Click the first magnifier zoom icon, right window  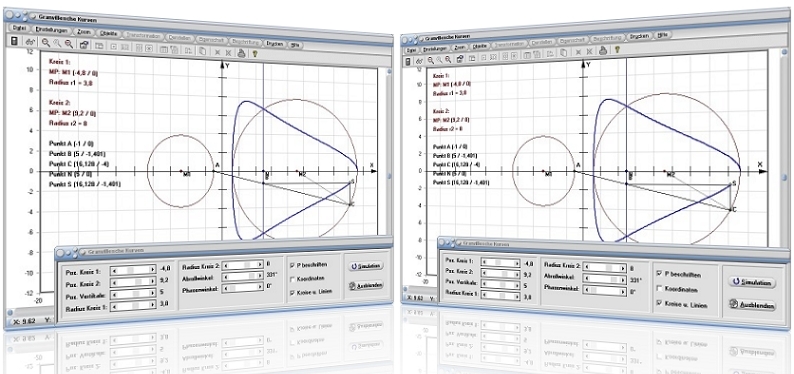click(x=430, y=60)
